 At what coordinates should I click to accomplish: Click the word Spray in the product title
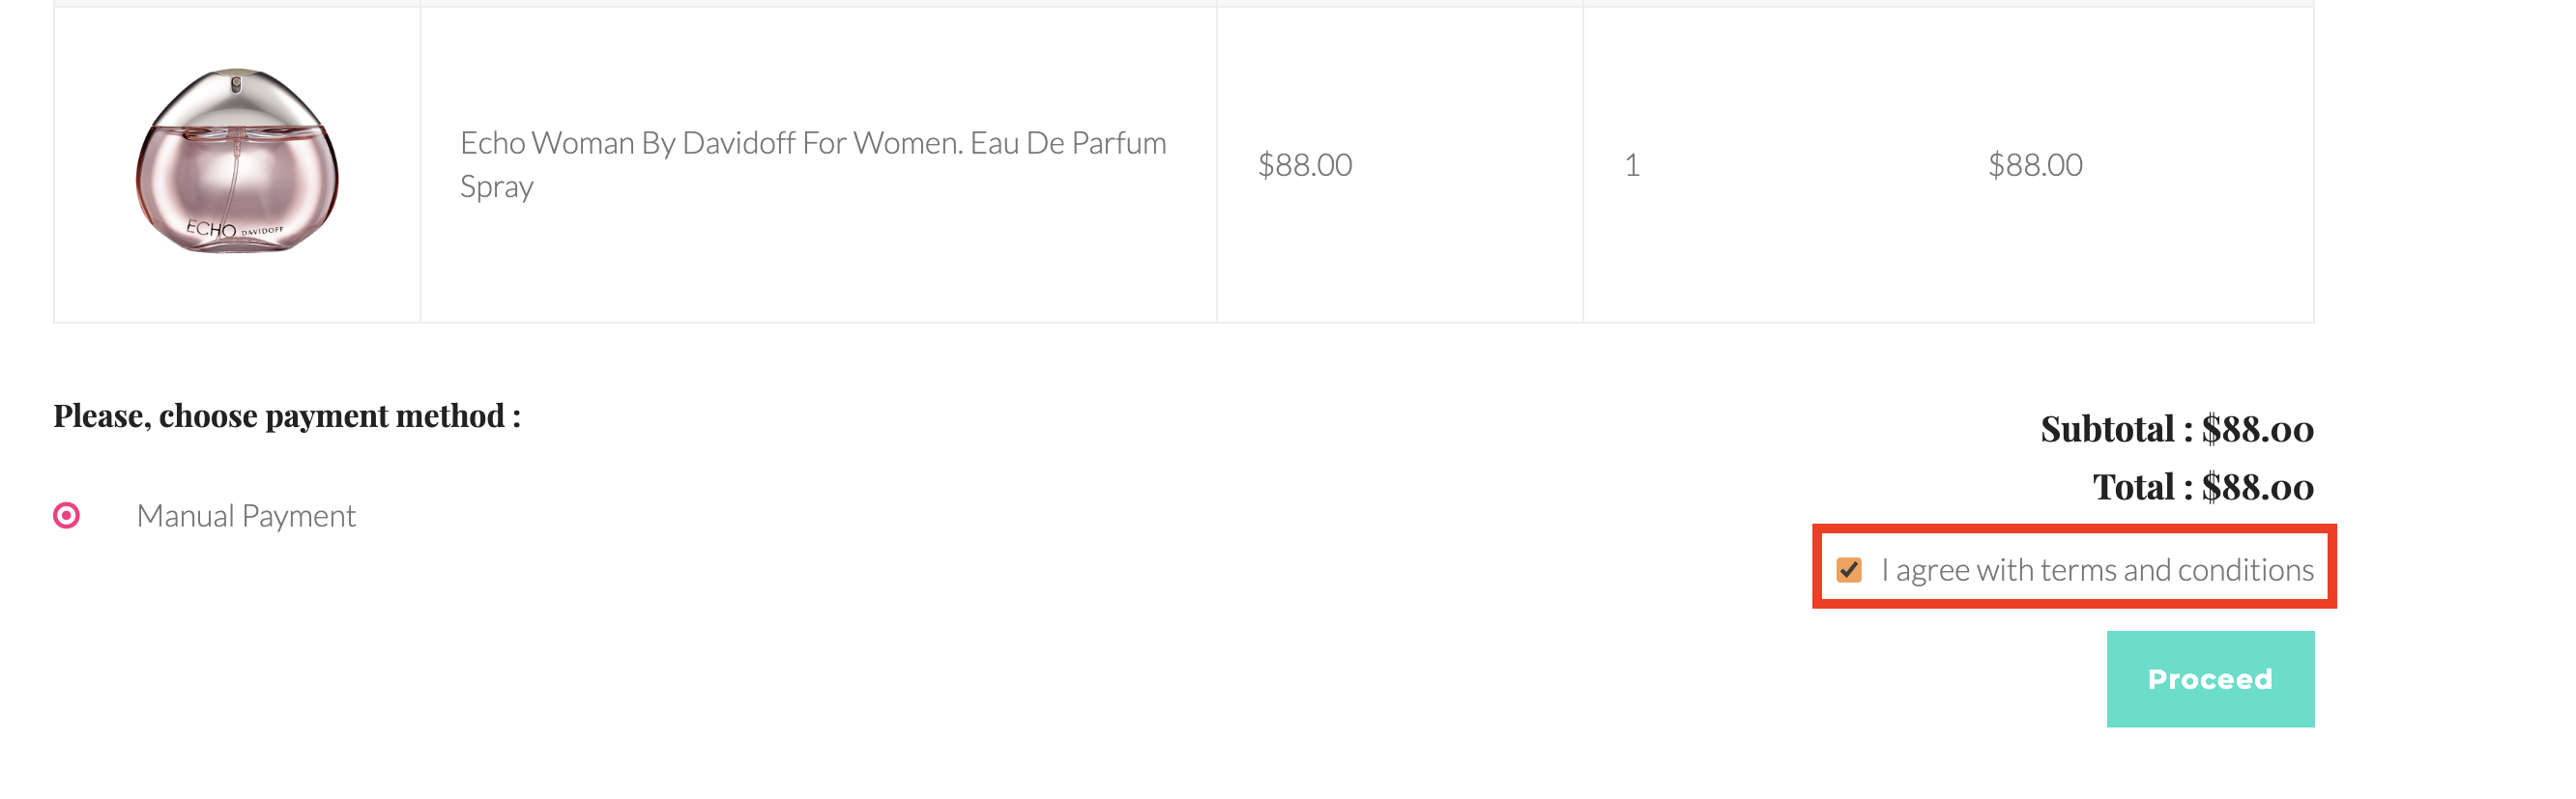click(x=497, y=187)
